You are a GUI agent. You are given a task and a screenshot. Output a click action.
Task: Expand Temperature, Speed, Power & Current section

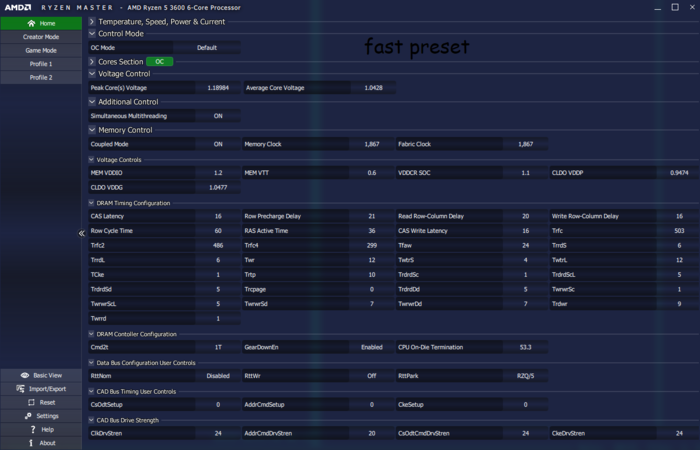pos(92,21)
